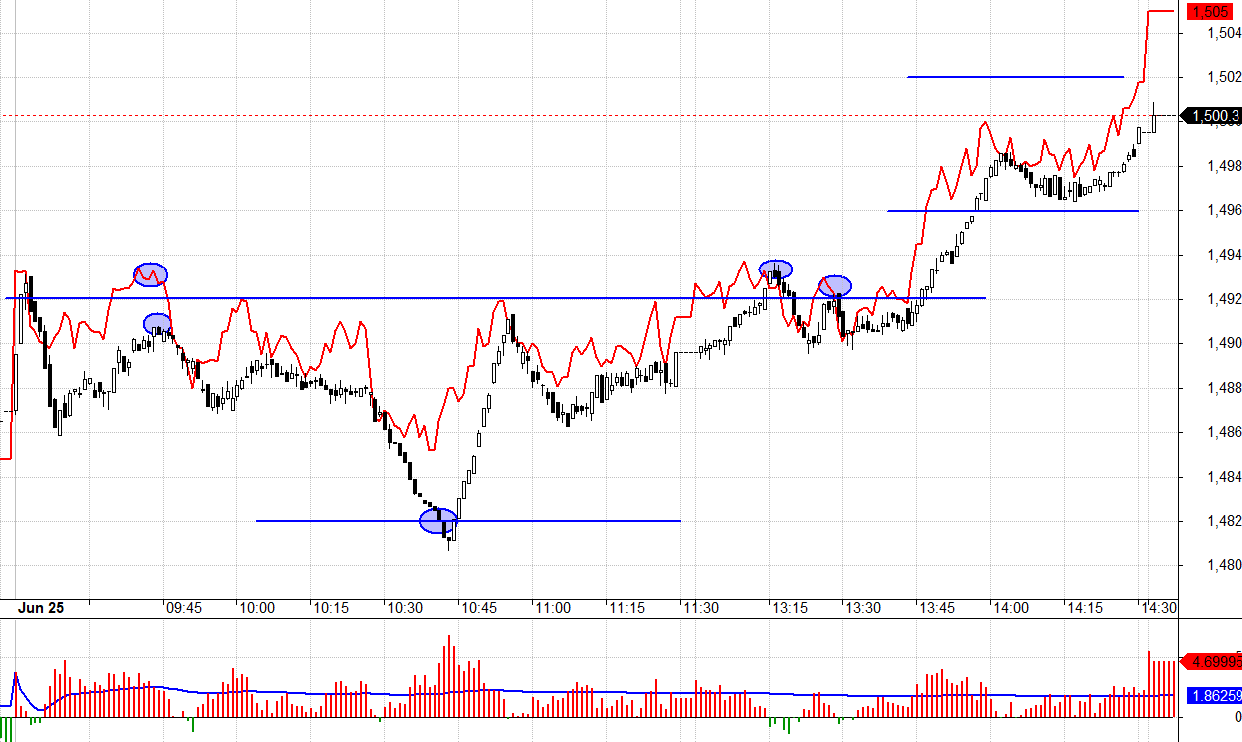Screen dimensions: 1242x742
Task: Click the Jun 25 date label
Action: pos(41,608)
